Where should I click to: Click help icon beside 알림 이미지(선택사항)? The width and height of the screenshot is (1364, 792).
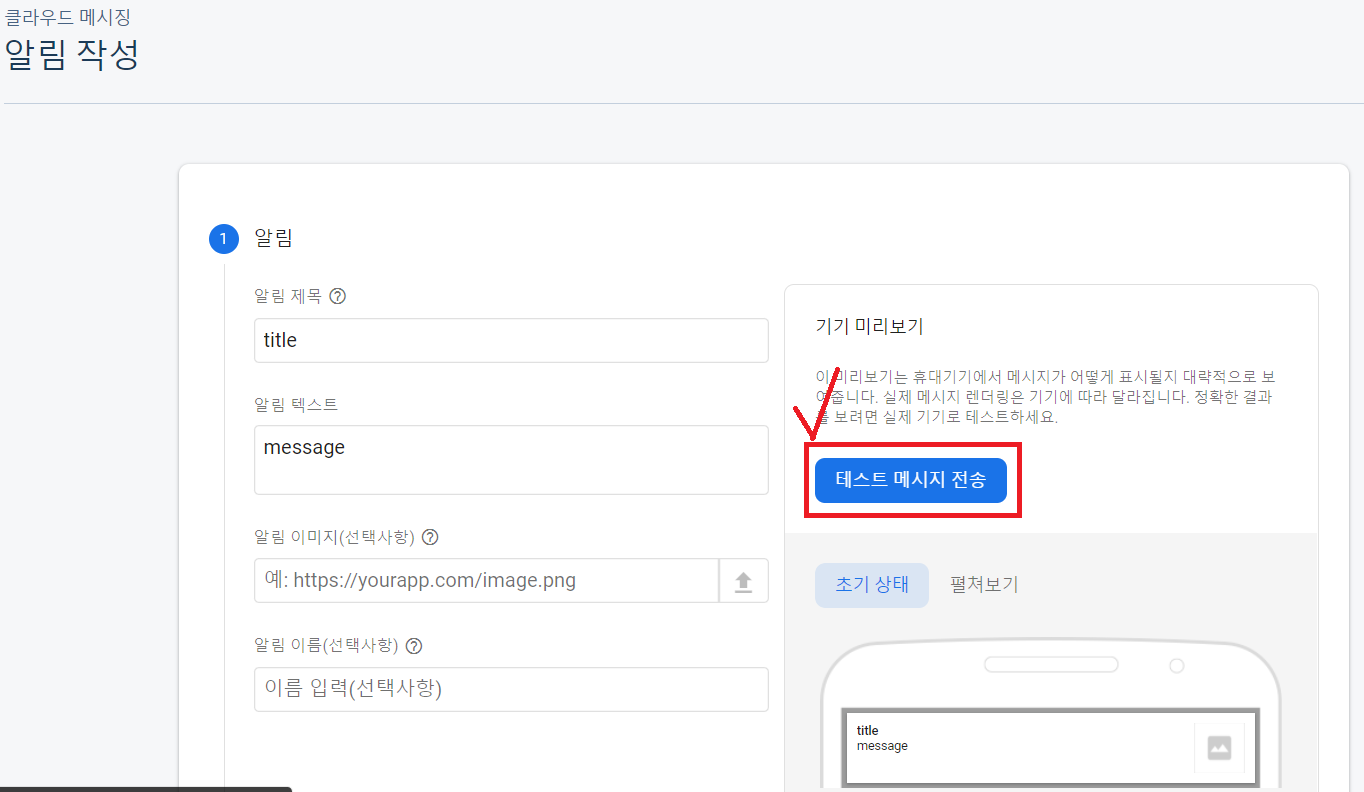(431, 537)
